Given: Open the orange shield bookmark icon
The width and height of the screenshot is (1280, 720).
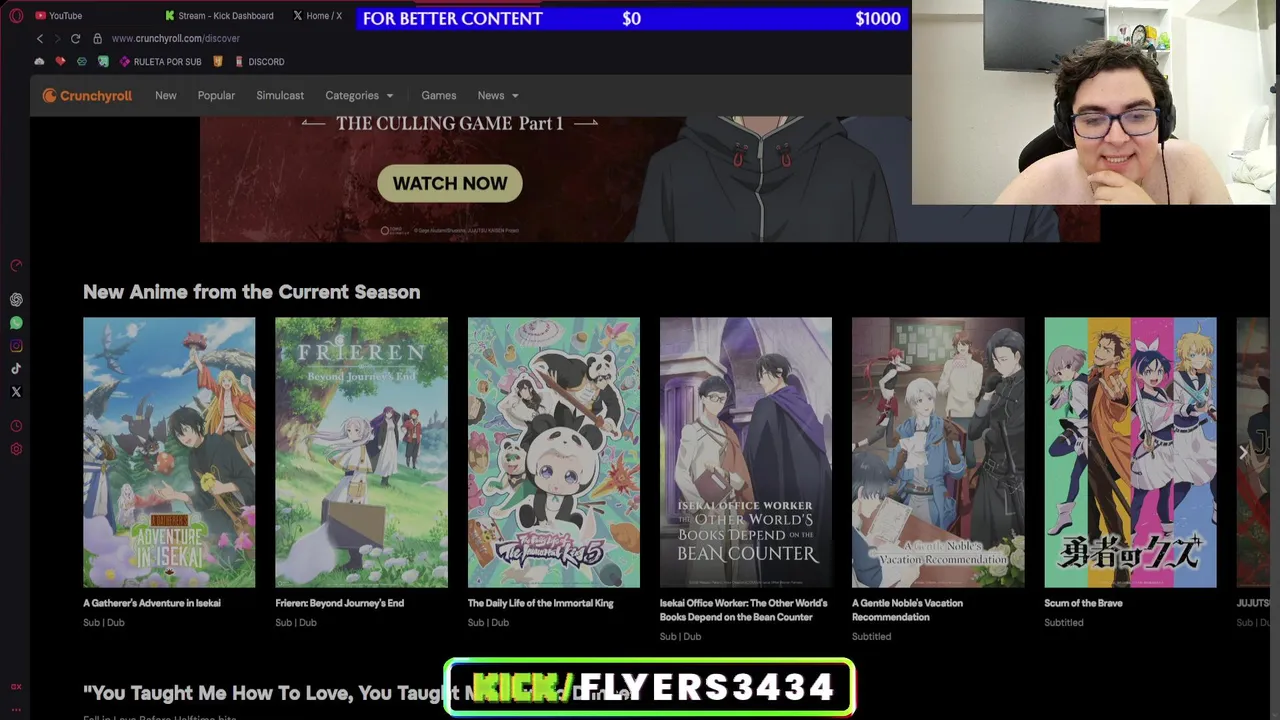Looking at the screenshot, I should click(x=218, y=62).
